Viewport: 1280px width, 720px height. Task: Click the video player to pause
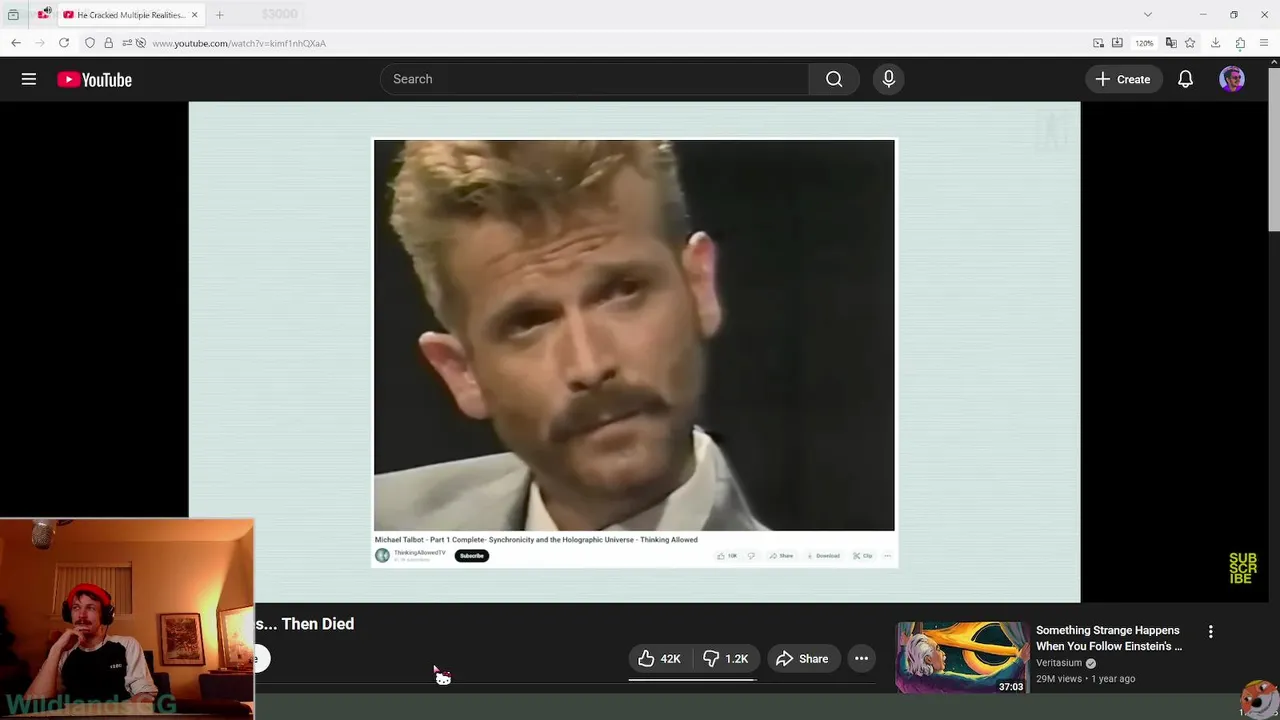(634, 352)
